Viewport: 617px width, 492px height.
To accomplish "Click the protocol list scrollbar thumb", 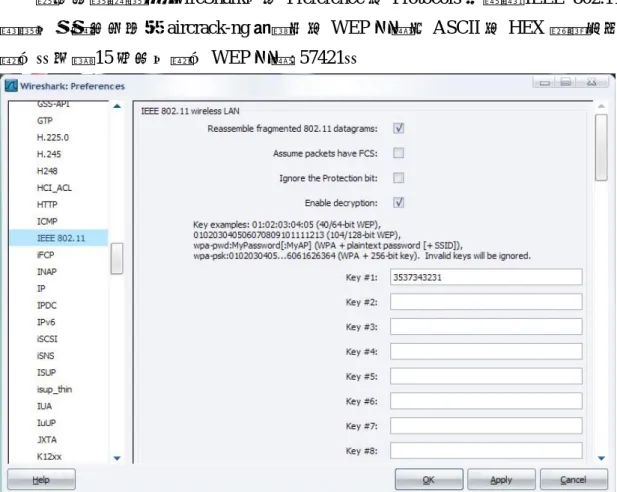I will pos(117,258).
